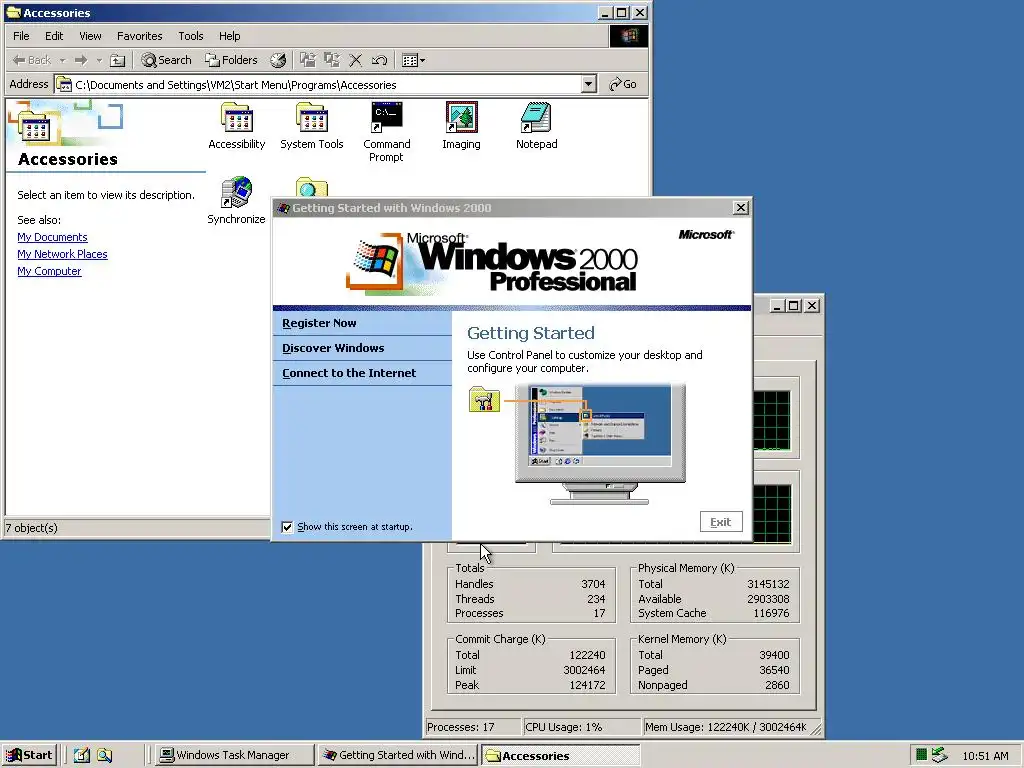Open the Back history dropdown arrow

pos(63,60)
